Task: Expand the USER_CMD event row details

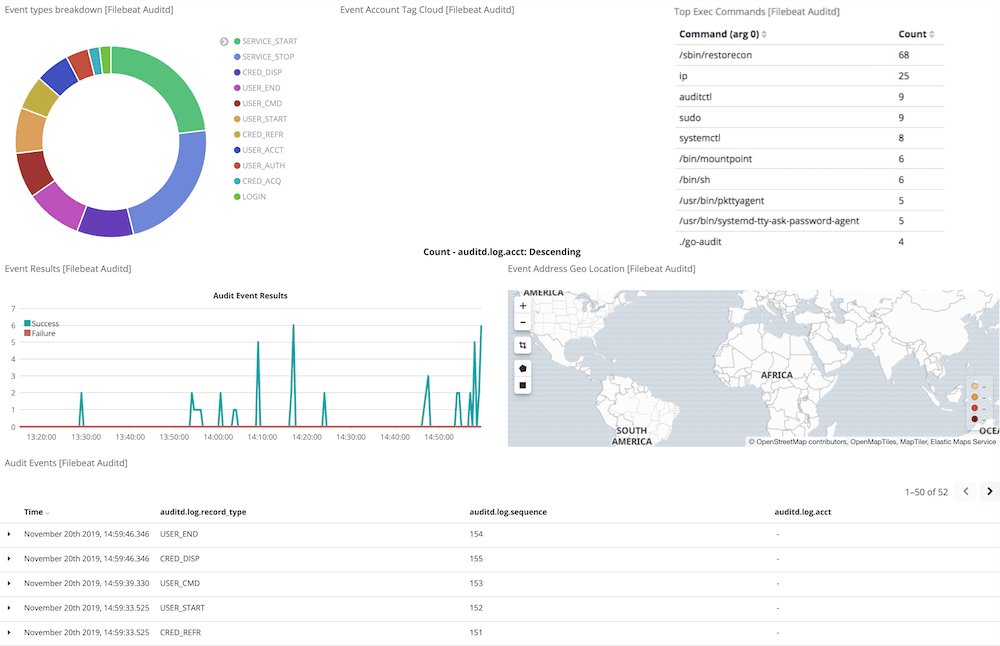Action: pyautogui.click(x=9, y=582)
